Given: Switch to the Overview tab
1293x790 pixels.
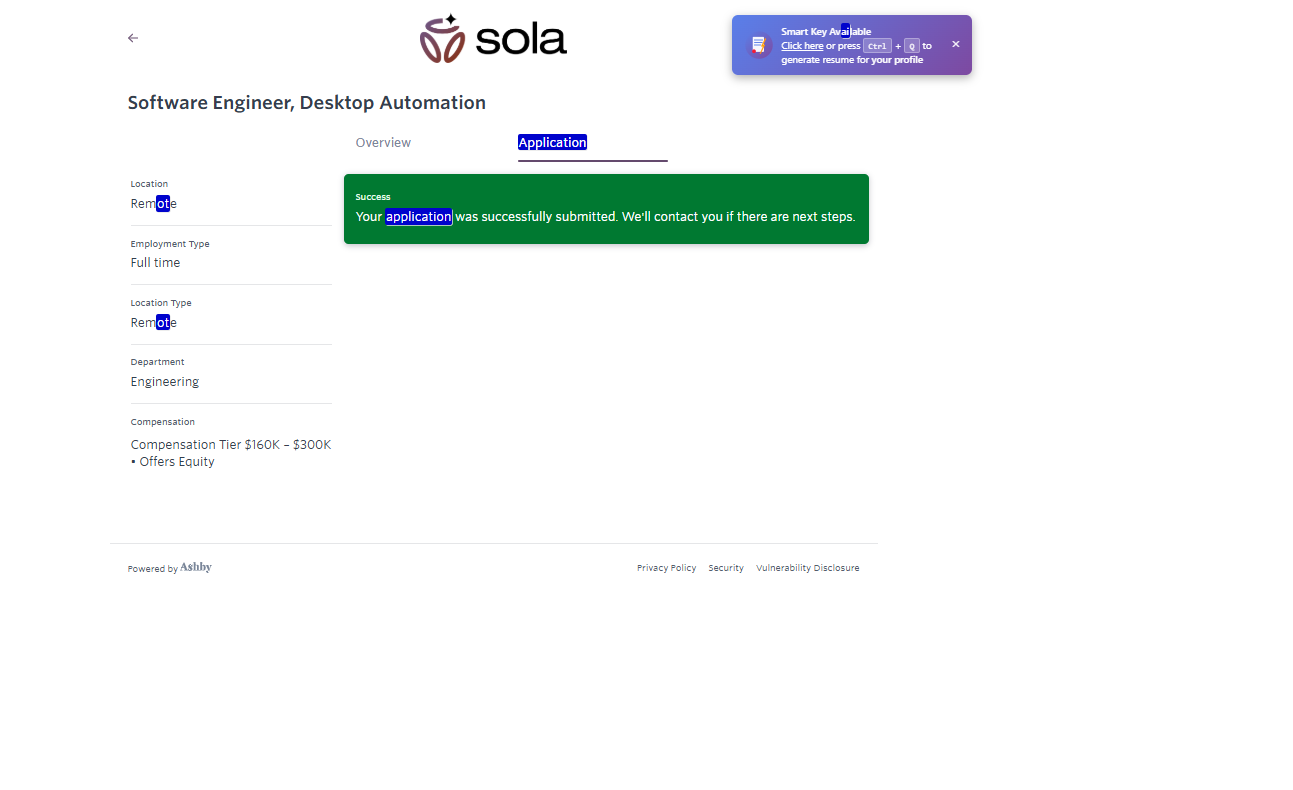Looking at the screenshot, I should tap(383, 143).
